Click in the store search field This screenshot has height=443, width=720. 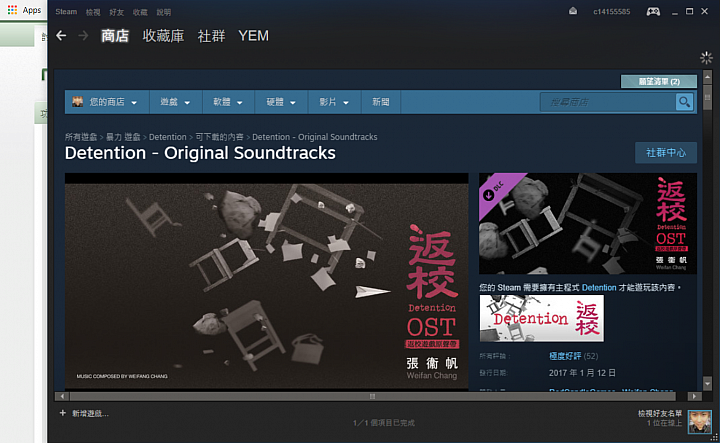(608, 102)
